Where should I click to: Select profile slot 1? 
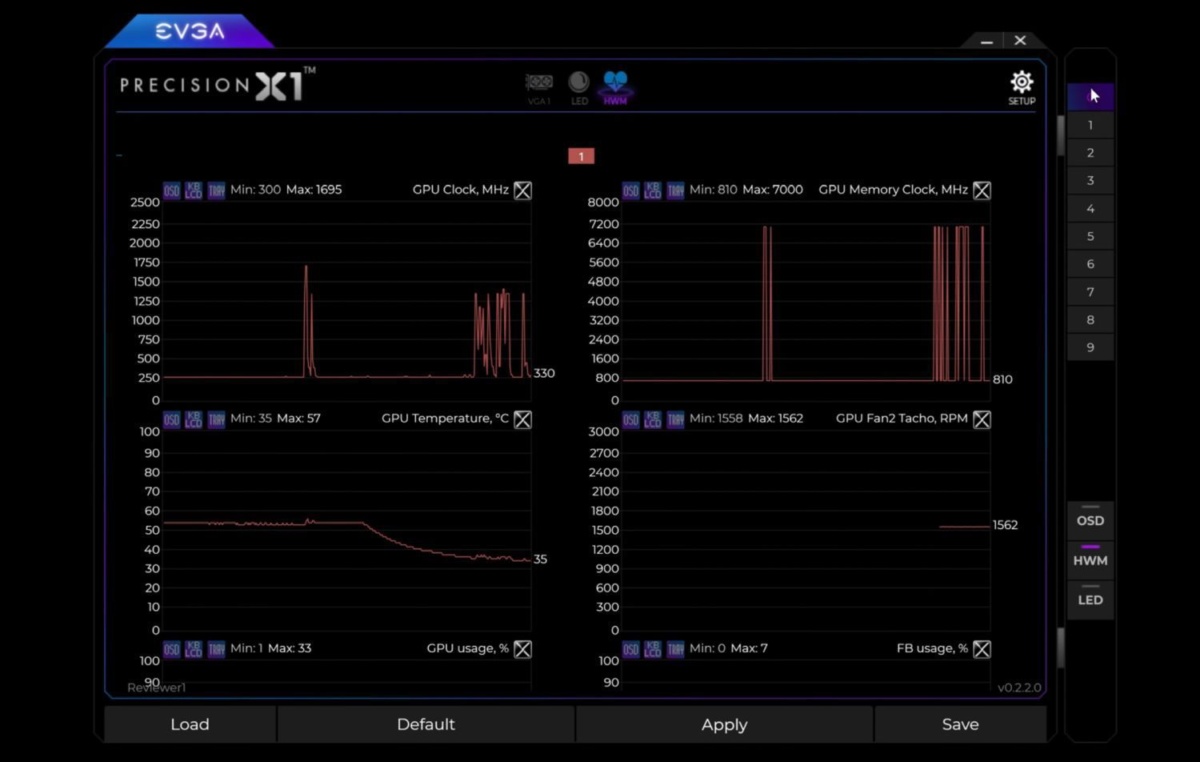click(1090, 125)
